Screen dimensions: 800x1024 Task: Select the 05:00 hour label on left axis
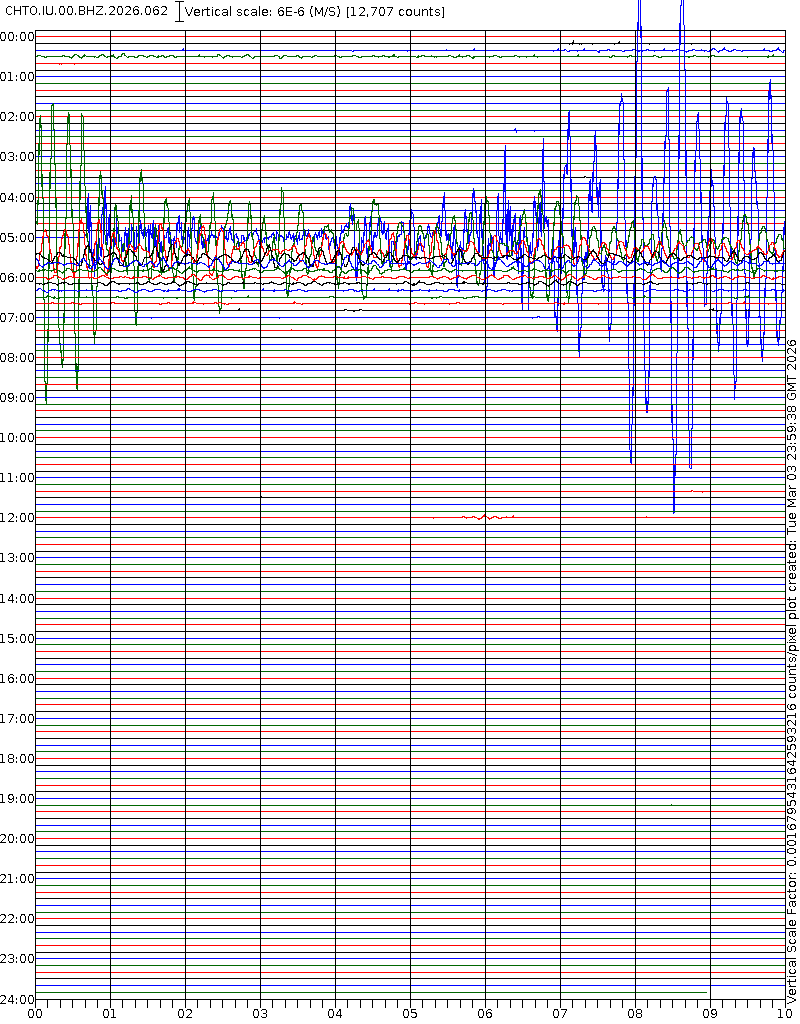(17, 238)
